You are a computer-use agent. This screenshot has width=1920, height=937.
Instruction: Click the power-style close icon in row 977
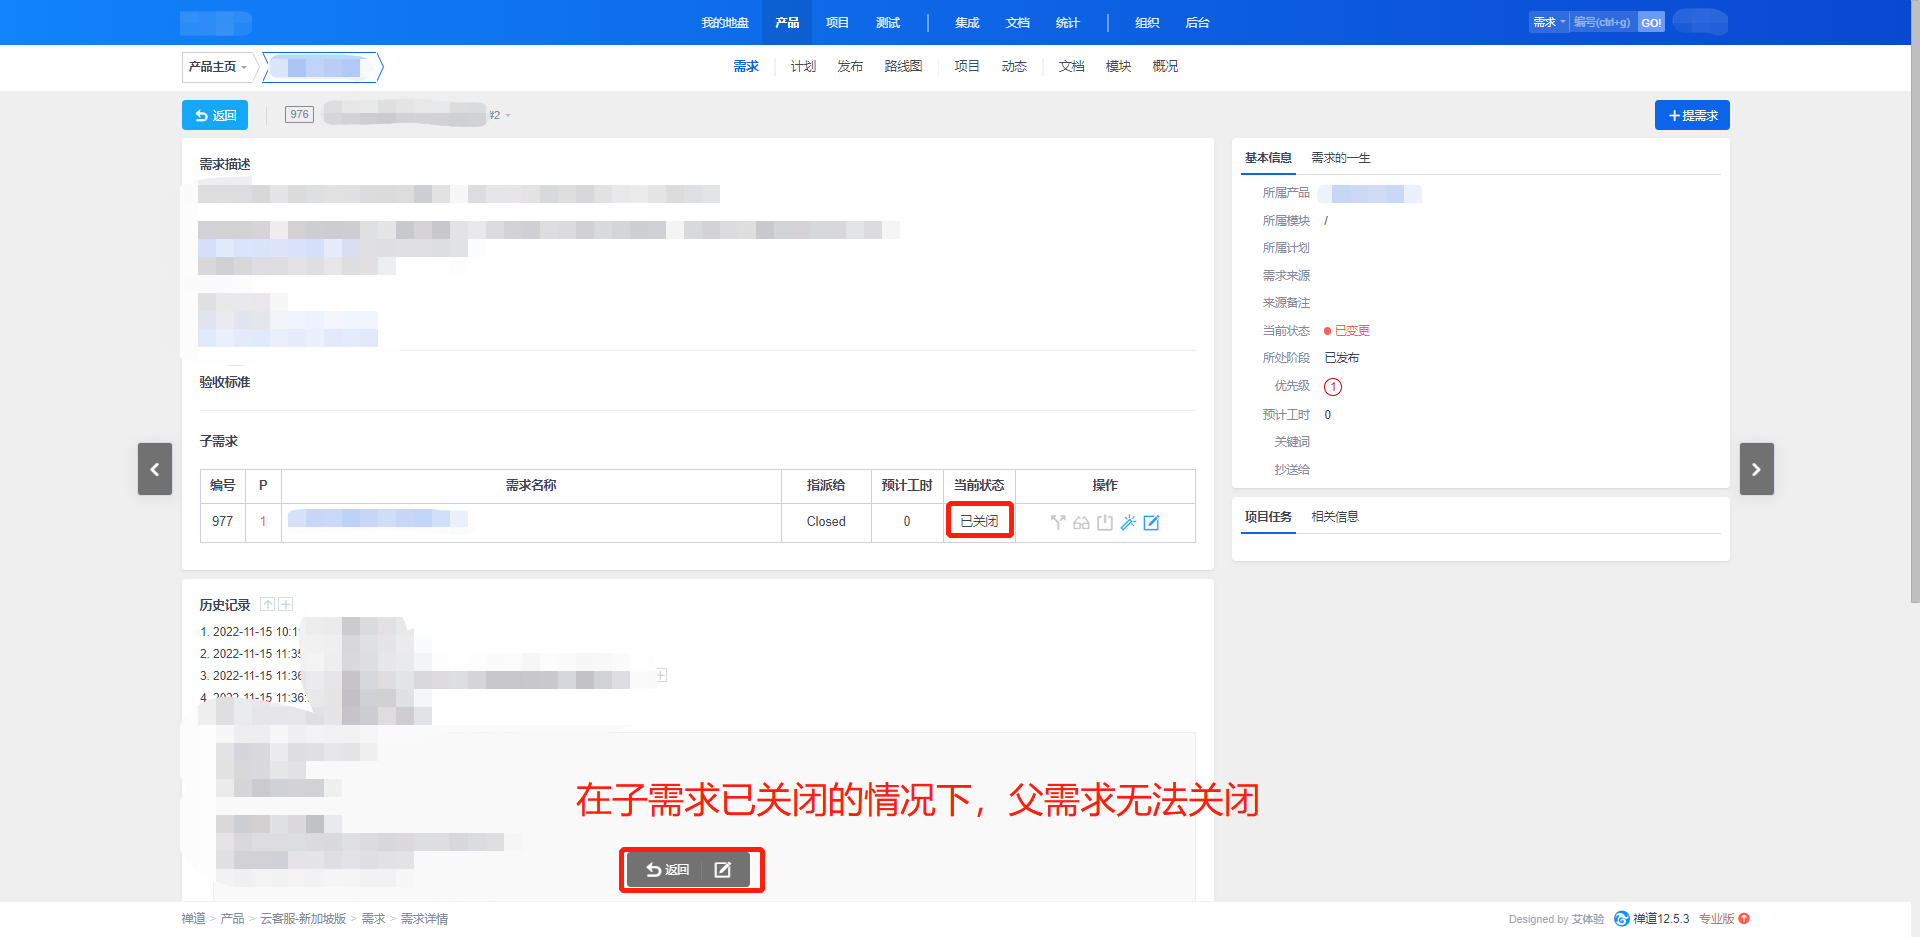[x=1104, y=522]
